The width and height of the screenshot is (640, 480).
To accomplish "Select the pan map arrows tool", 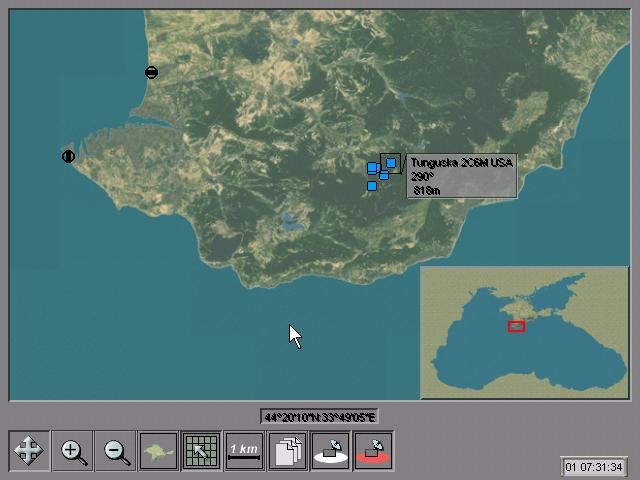I will [x=28, y=451].
